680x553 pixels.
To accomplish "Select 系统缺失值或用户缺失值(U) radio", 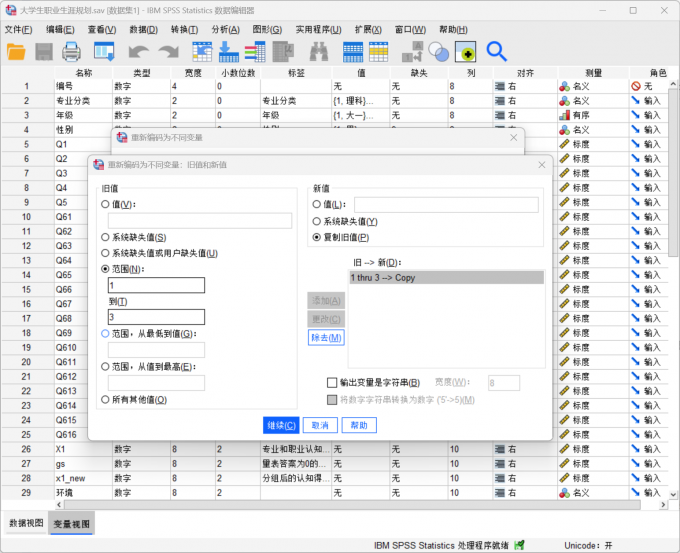I will (x=105, y=253).
